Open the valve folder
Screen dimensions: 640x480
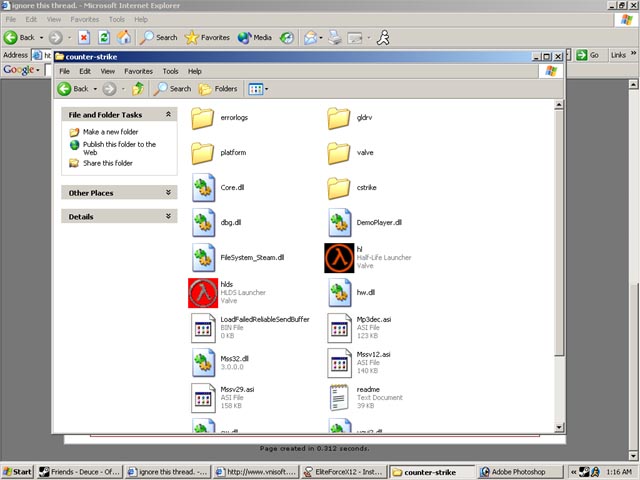(339, 153)
